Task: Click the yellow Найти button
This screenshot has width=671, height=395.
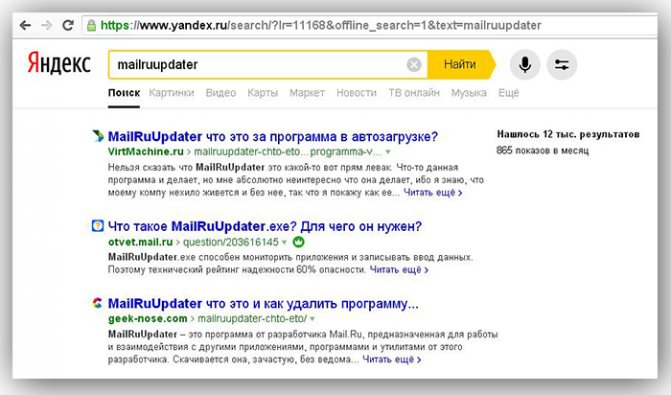Action: click(461, 65)
